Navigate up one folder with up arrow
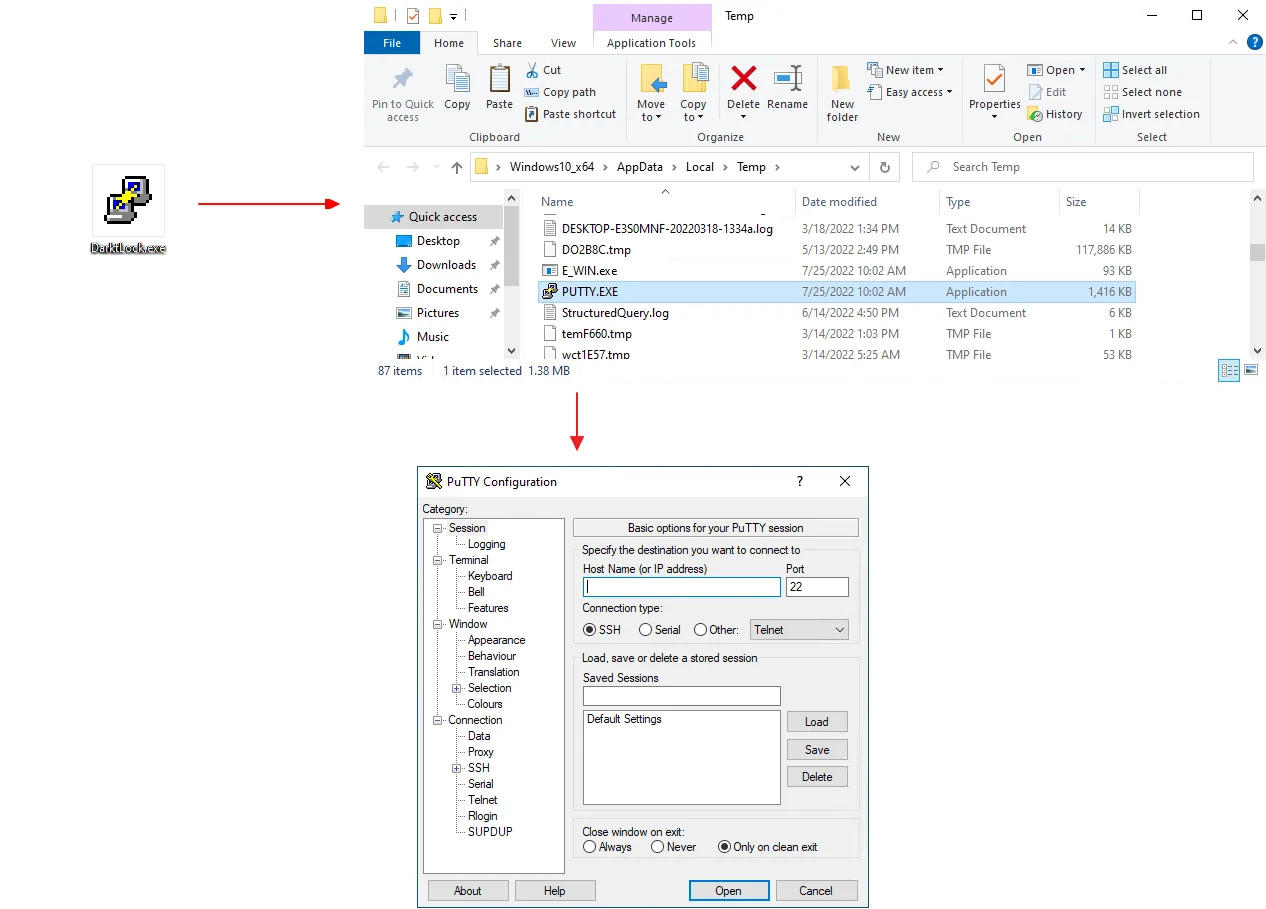Screen dimensions: 1266x909 click(x=457, y=167)
